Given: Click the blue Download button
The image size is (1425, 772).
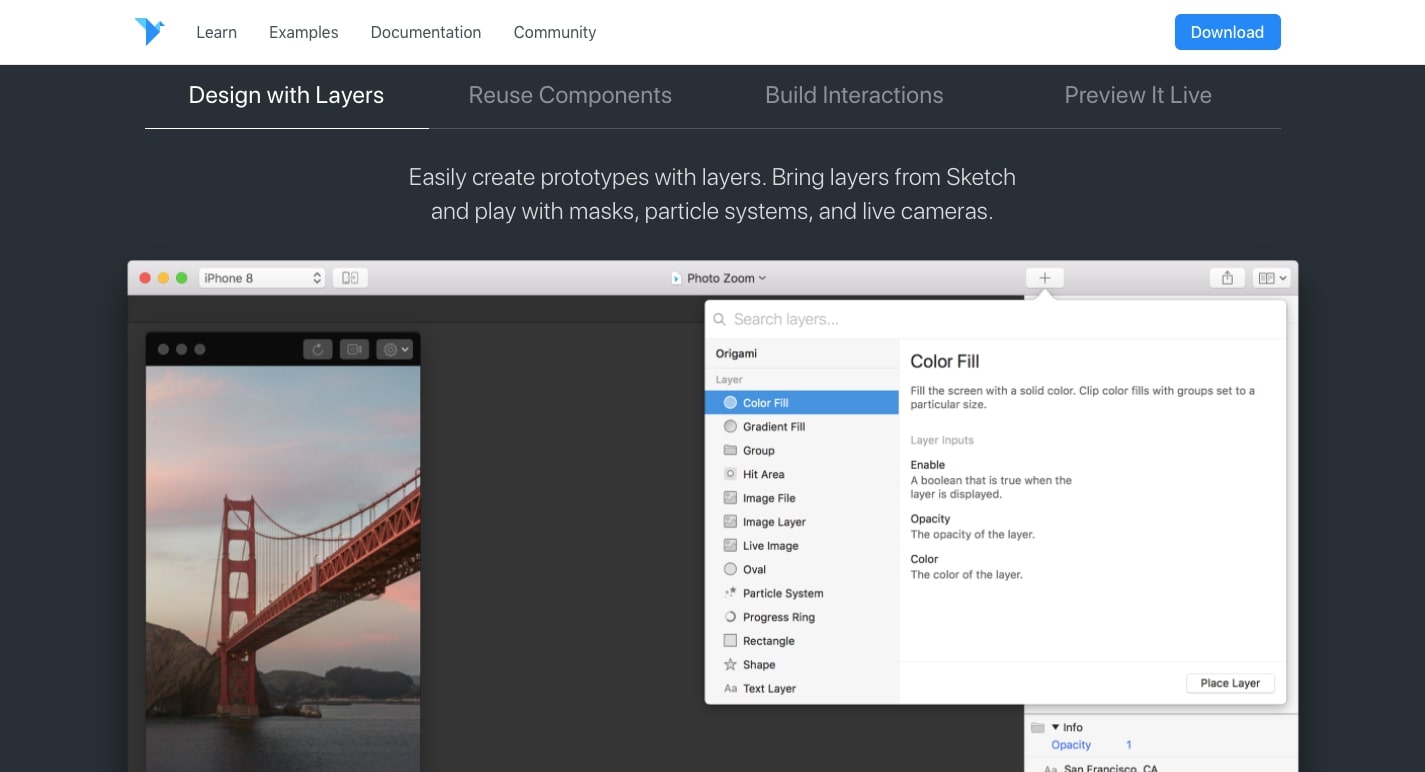Looking at the screenshot, I should tap(1227, 32).
